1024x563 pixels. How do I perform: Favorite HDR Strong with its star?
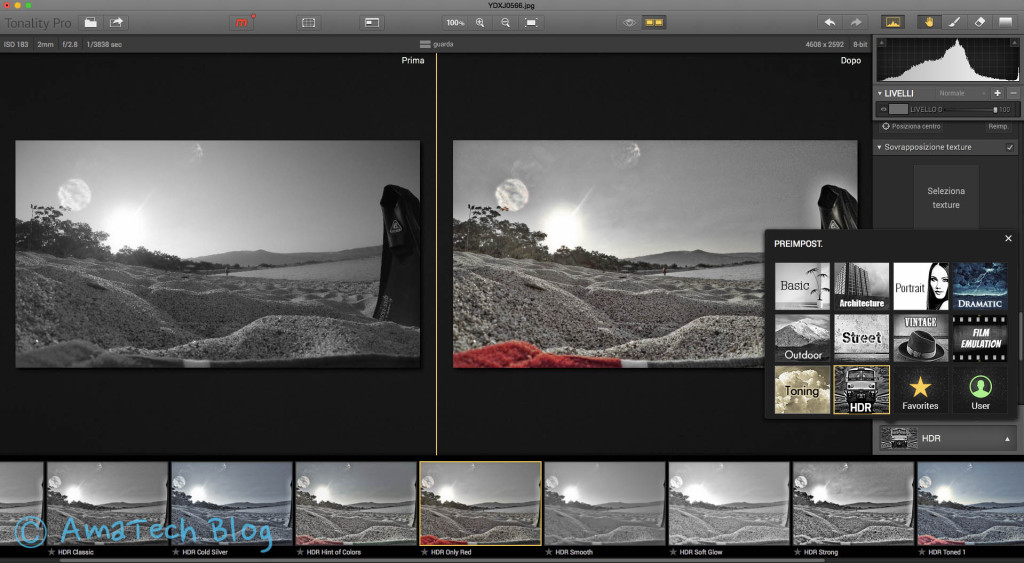797,552
